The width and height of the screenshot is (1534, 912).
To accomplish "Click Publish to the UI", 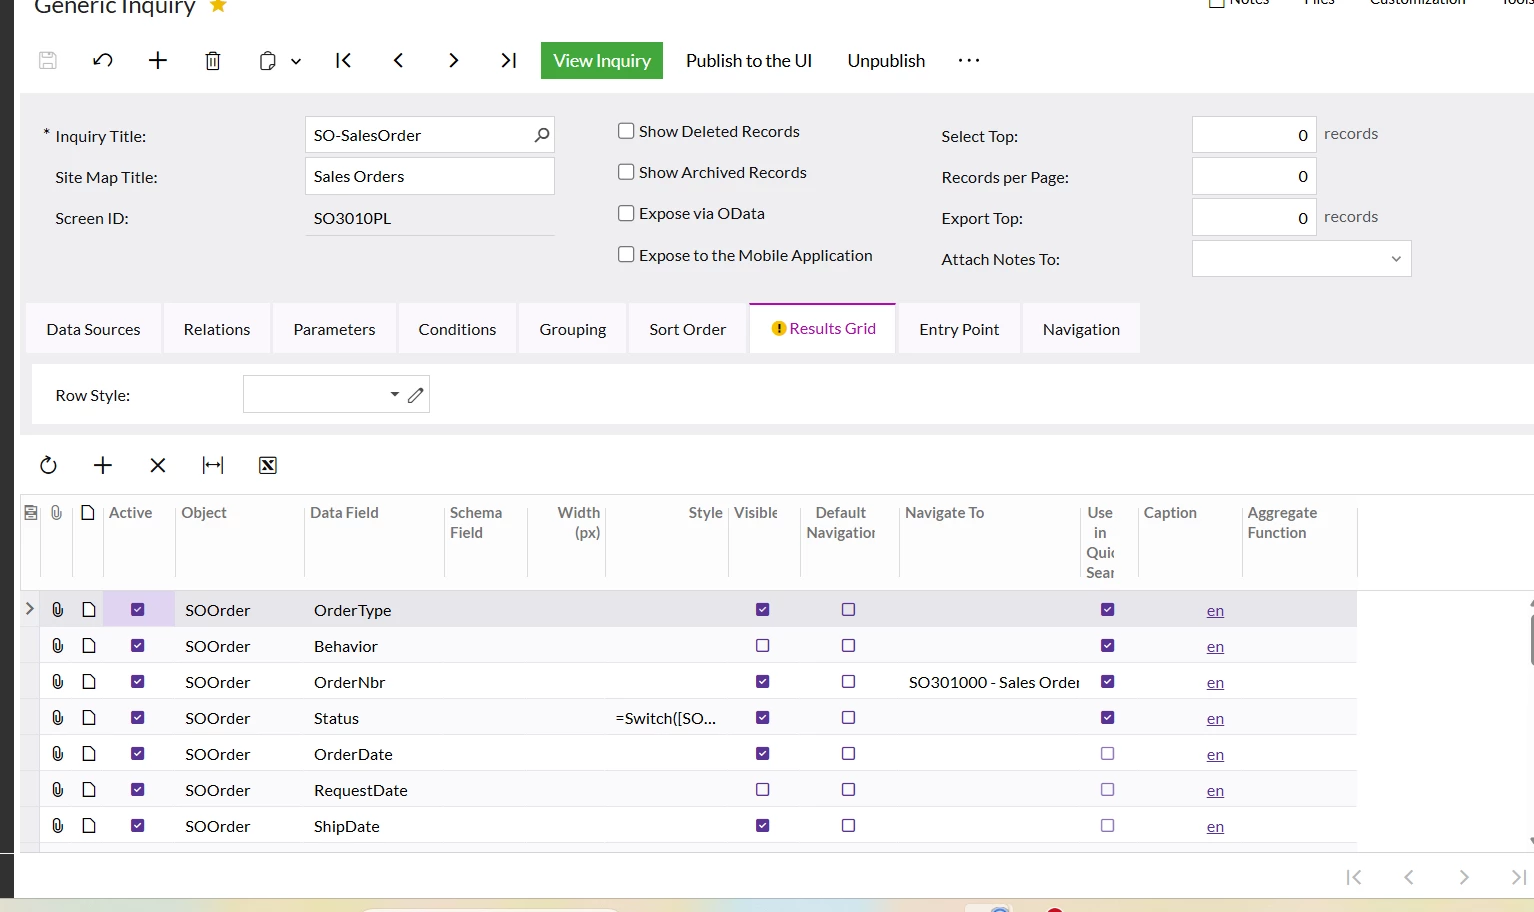I will coord(749,60).
